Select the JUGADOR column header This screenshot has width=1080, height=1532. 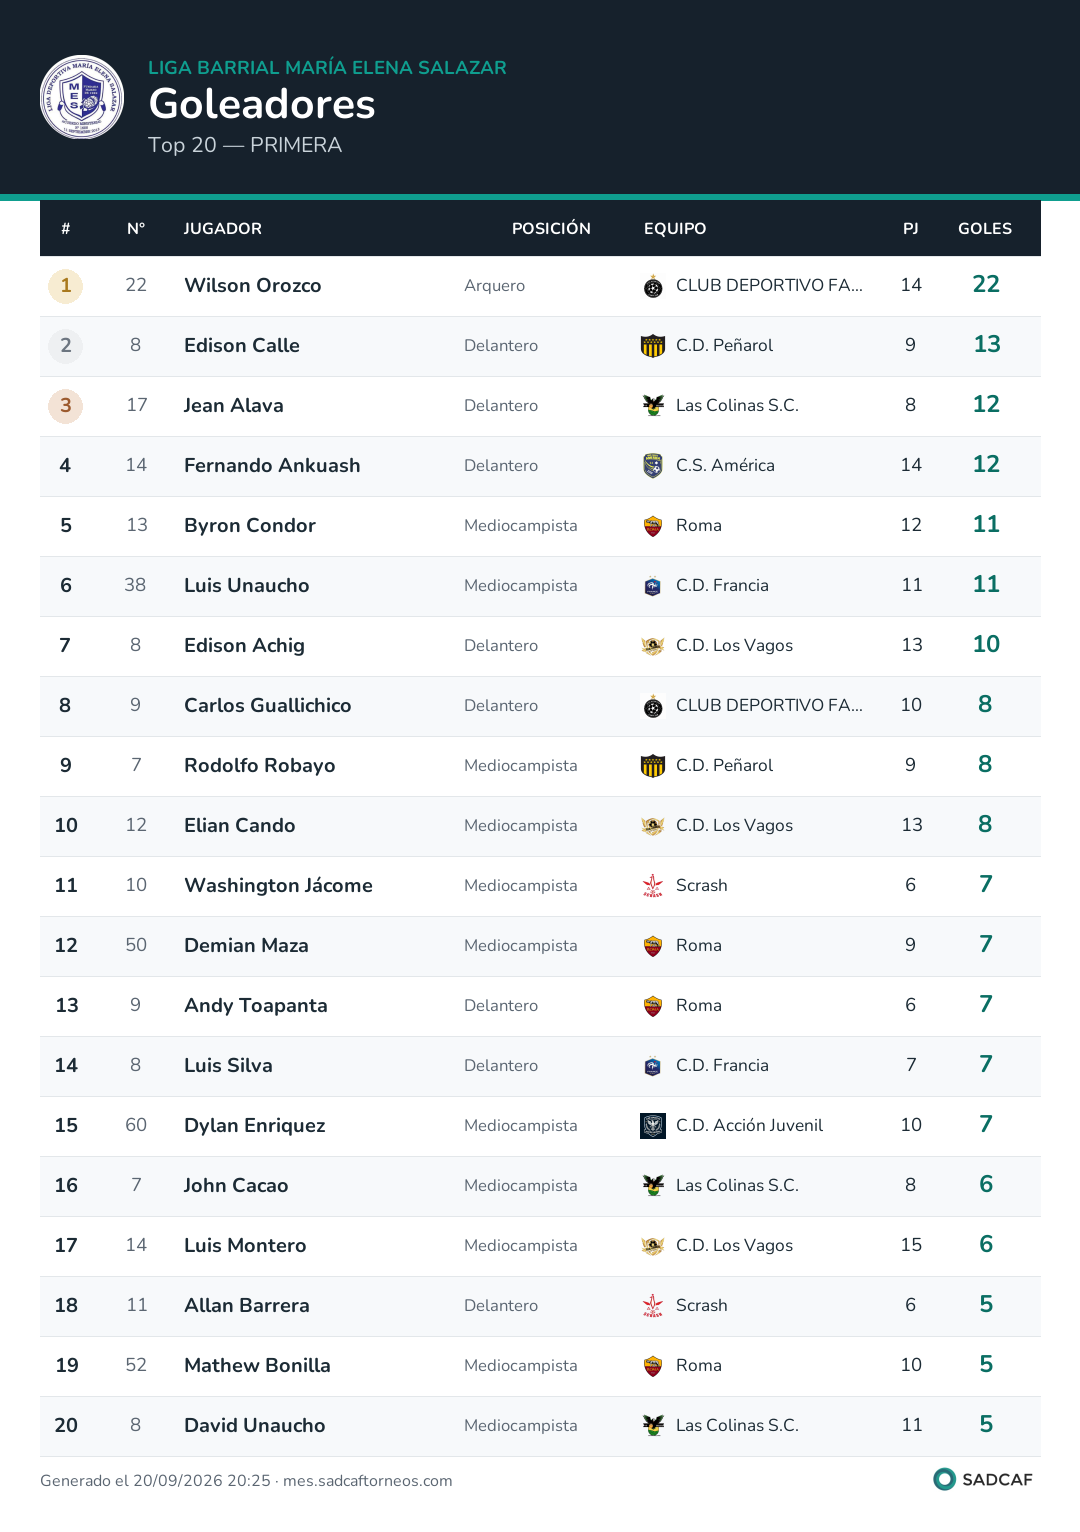tap(223, 229)
